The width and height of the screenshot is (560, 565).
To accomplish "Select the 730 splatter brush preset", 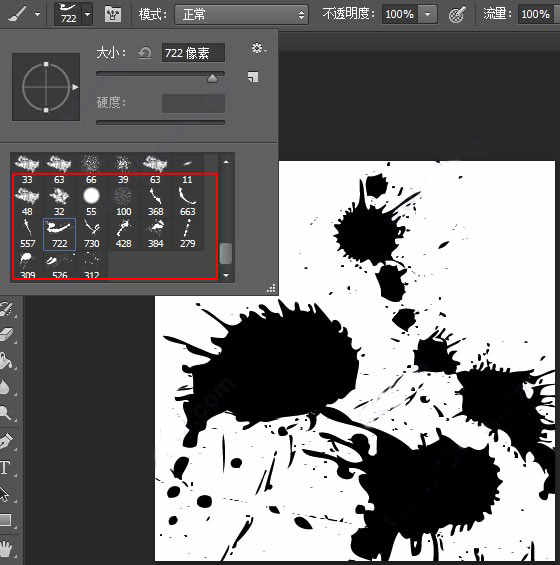I will (92, 233).
